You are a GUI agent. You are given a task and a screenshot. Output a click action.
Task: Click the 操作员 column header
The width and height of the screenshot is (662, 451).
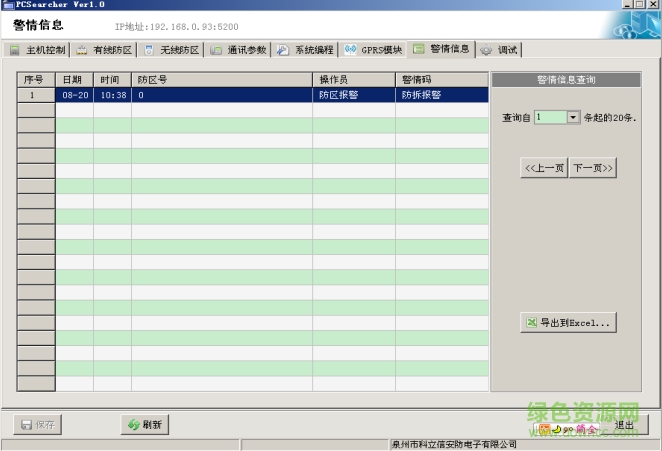pos(354,80)
